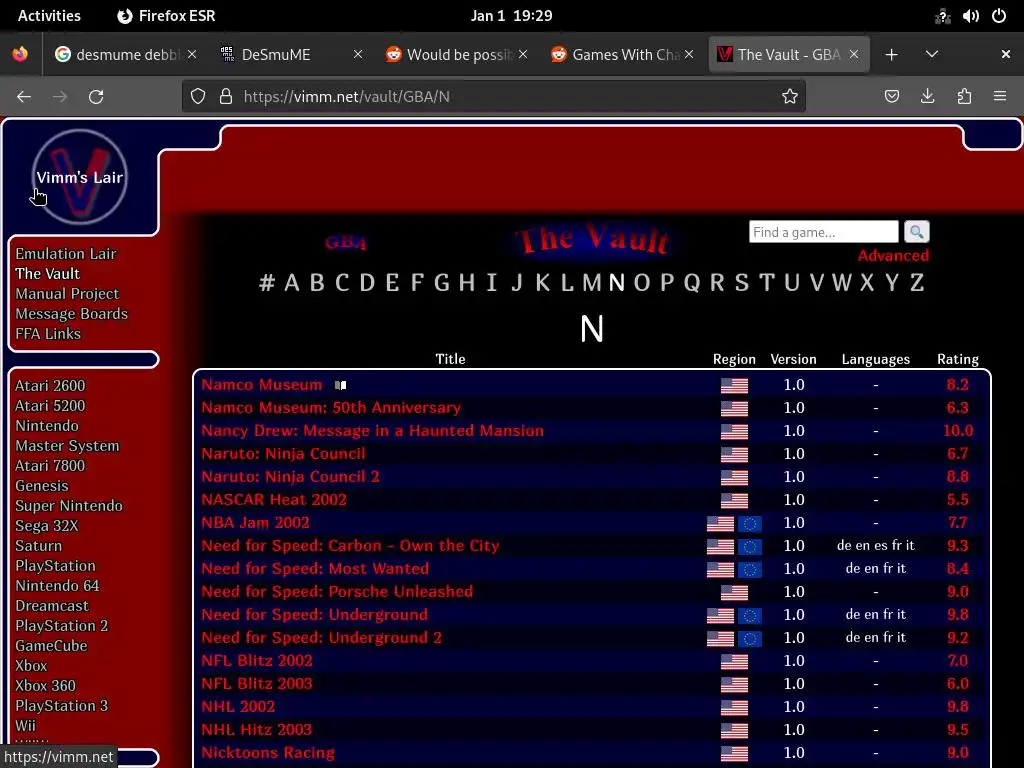The height and width of the screenshot is (768, 1024).
Task: Save page to Pocket
Action: pos(891,97)
